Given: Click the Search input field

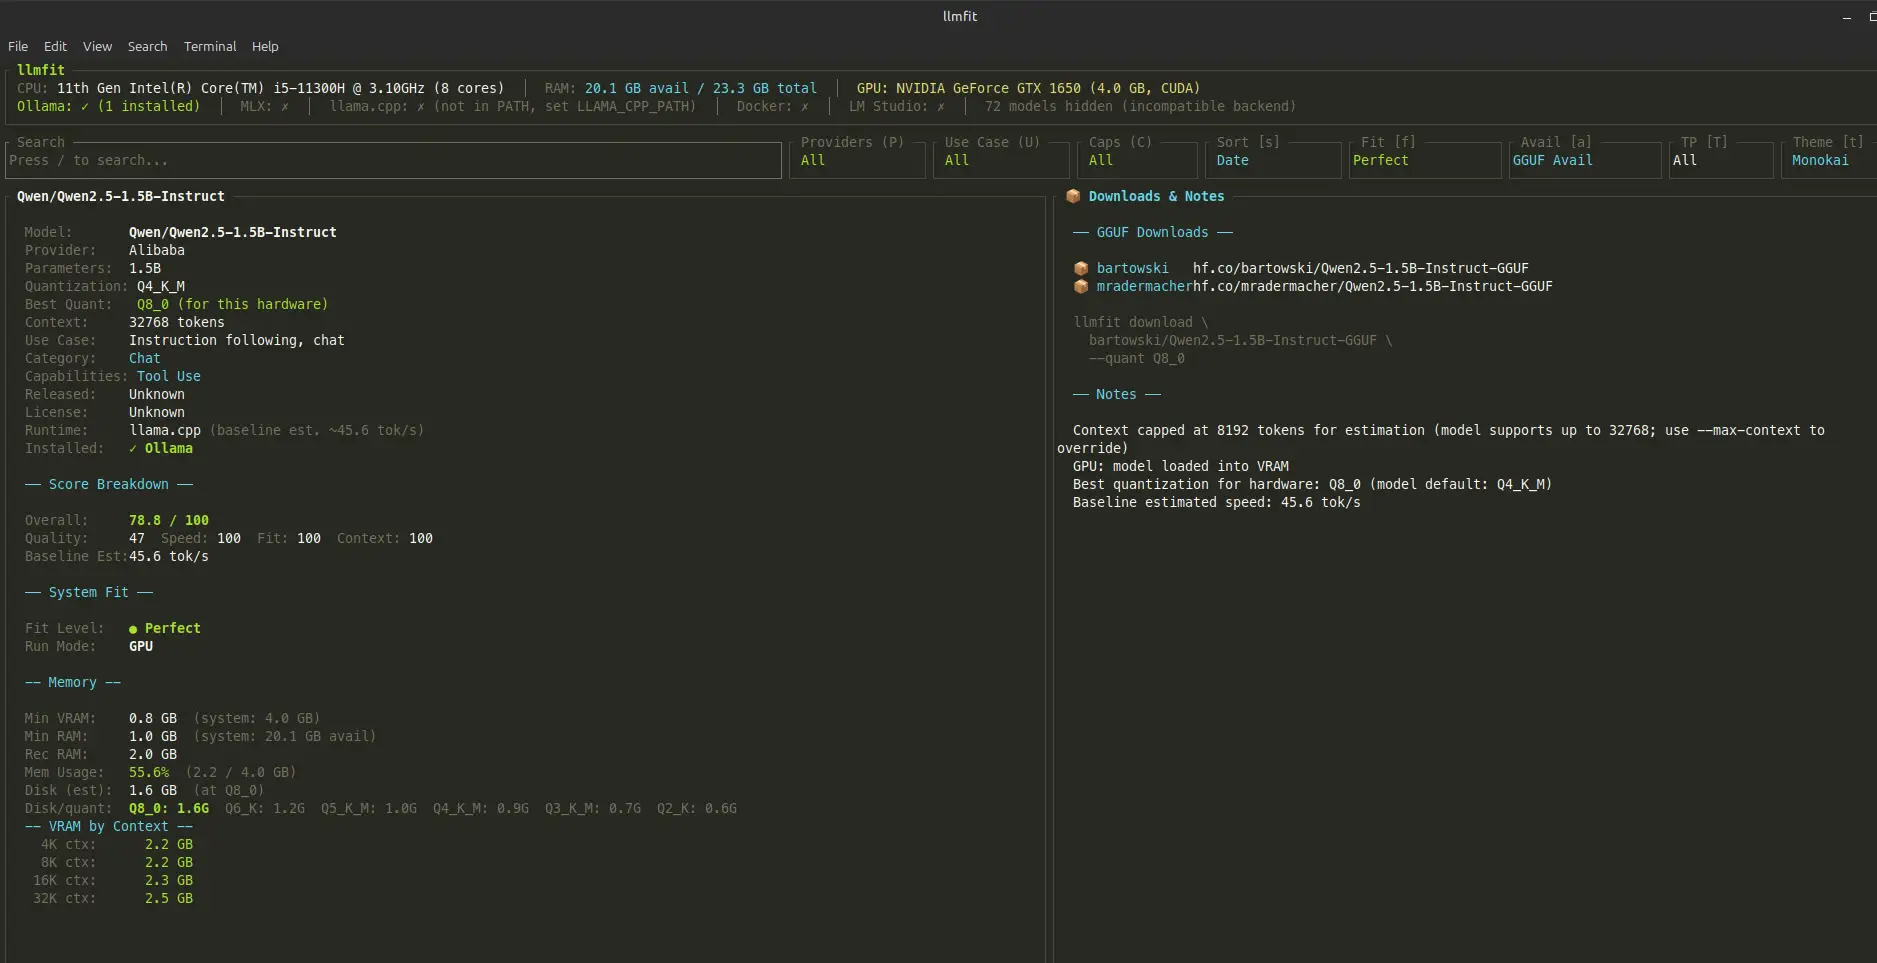Looking at the screenshot, I should point(394,160).
